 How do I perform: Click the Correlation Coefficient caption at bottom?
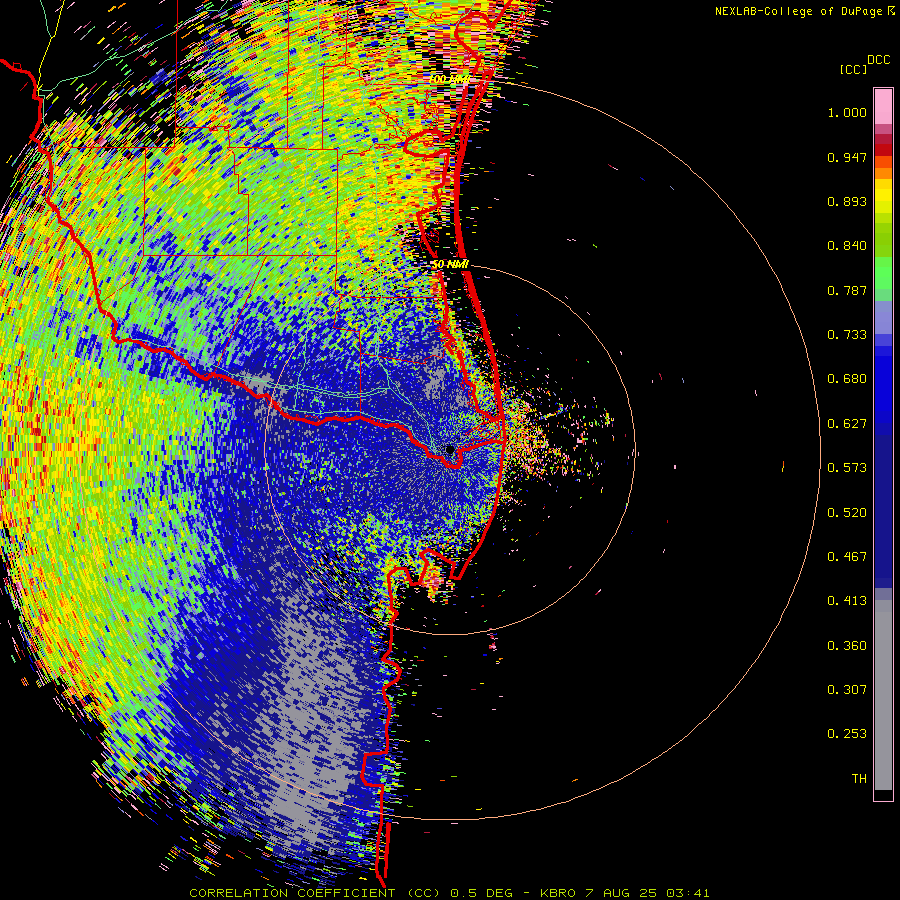[x=449, y=893]
